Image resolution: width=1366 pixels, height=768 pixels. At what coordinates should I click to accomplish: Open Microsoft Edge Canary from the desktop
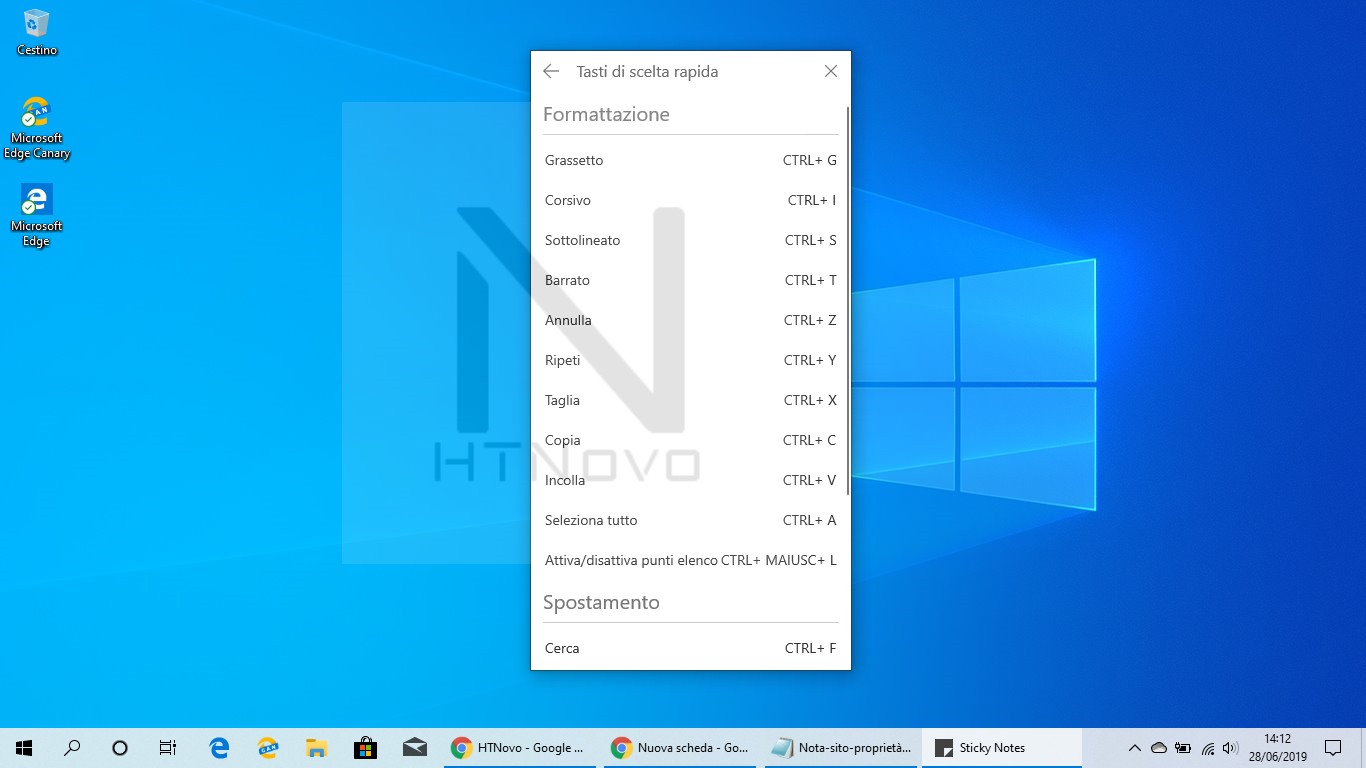[x=36, y=115]
